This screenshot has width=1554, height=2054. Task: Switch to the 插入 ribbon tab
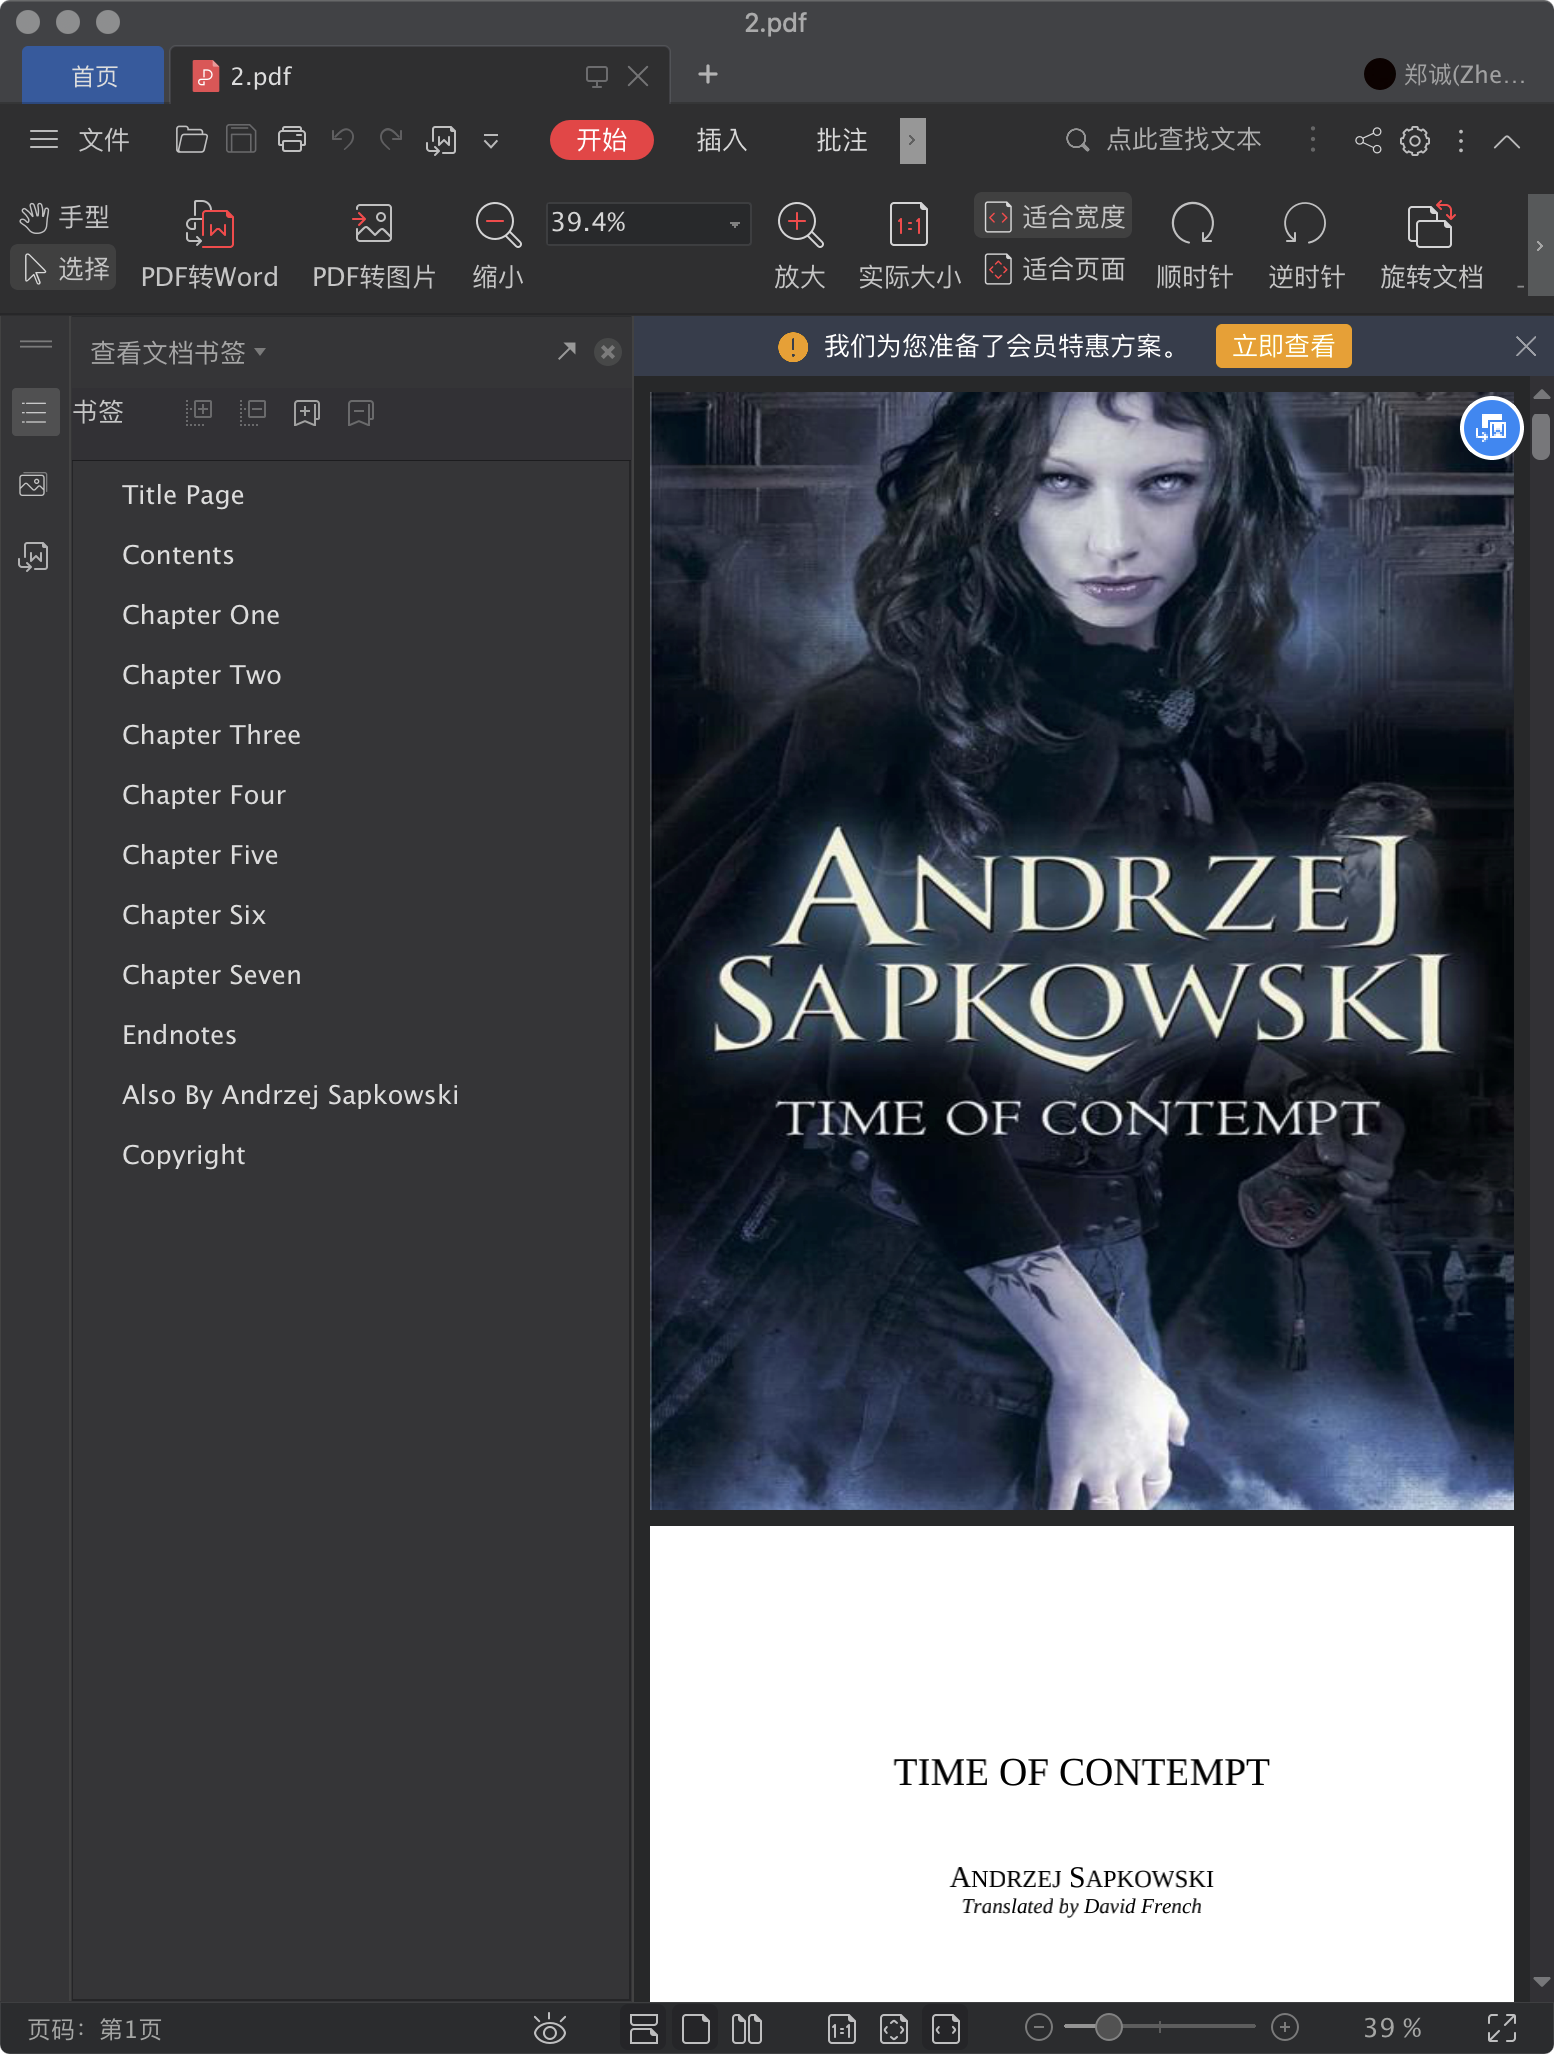coord(721,141)
